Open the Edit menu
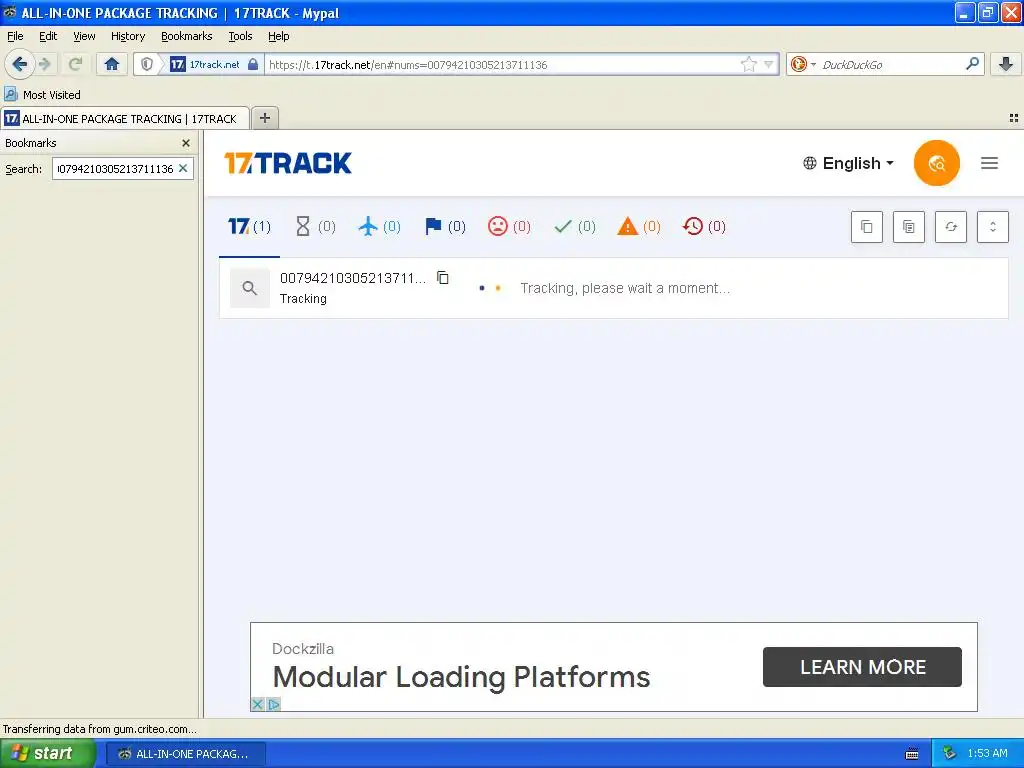The image size is (1024, 768). coord(48,36)
